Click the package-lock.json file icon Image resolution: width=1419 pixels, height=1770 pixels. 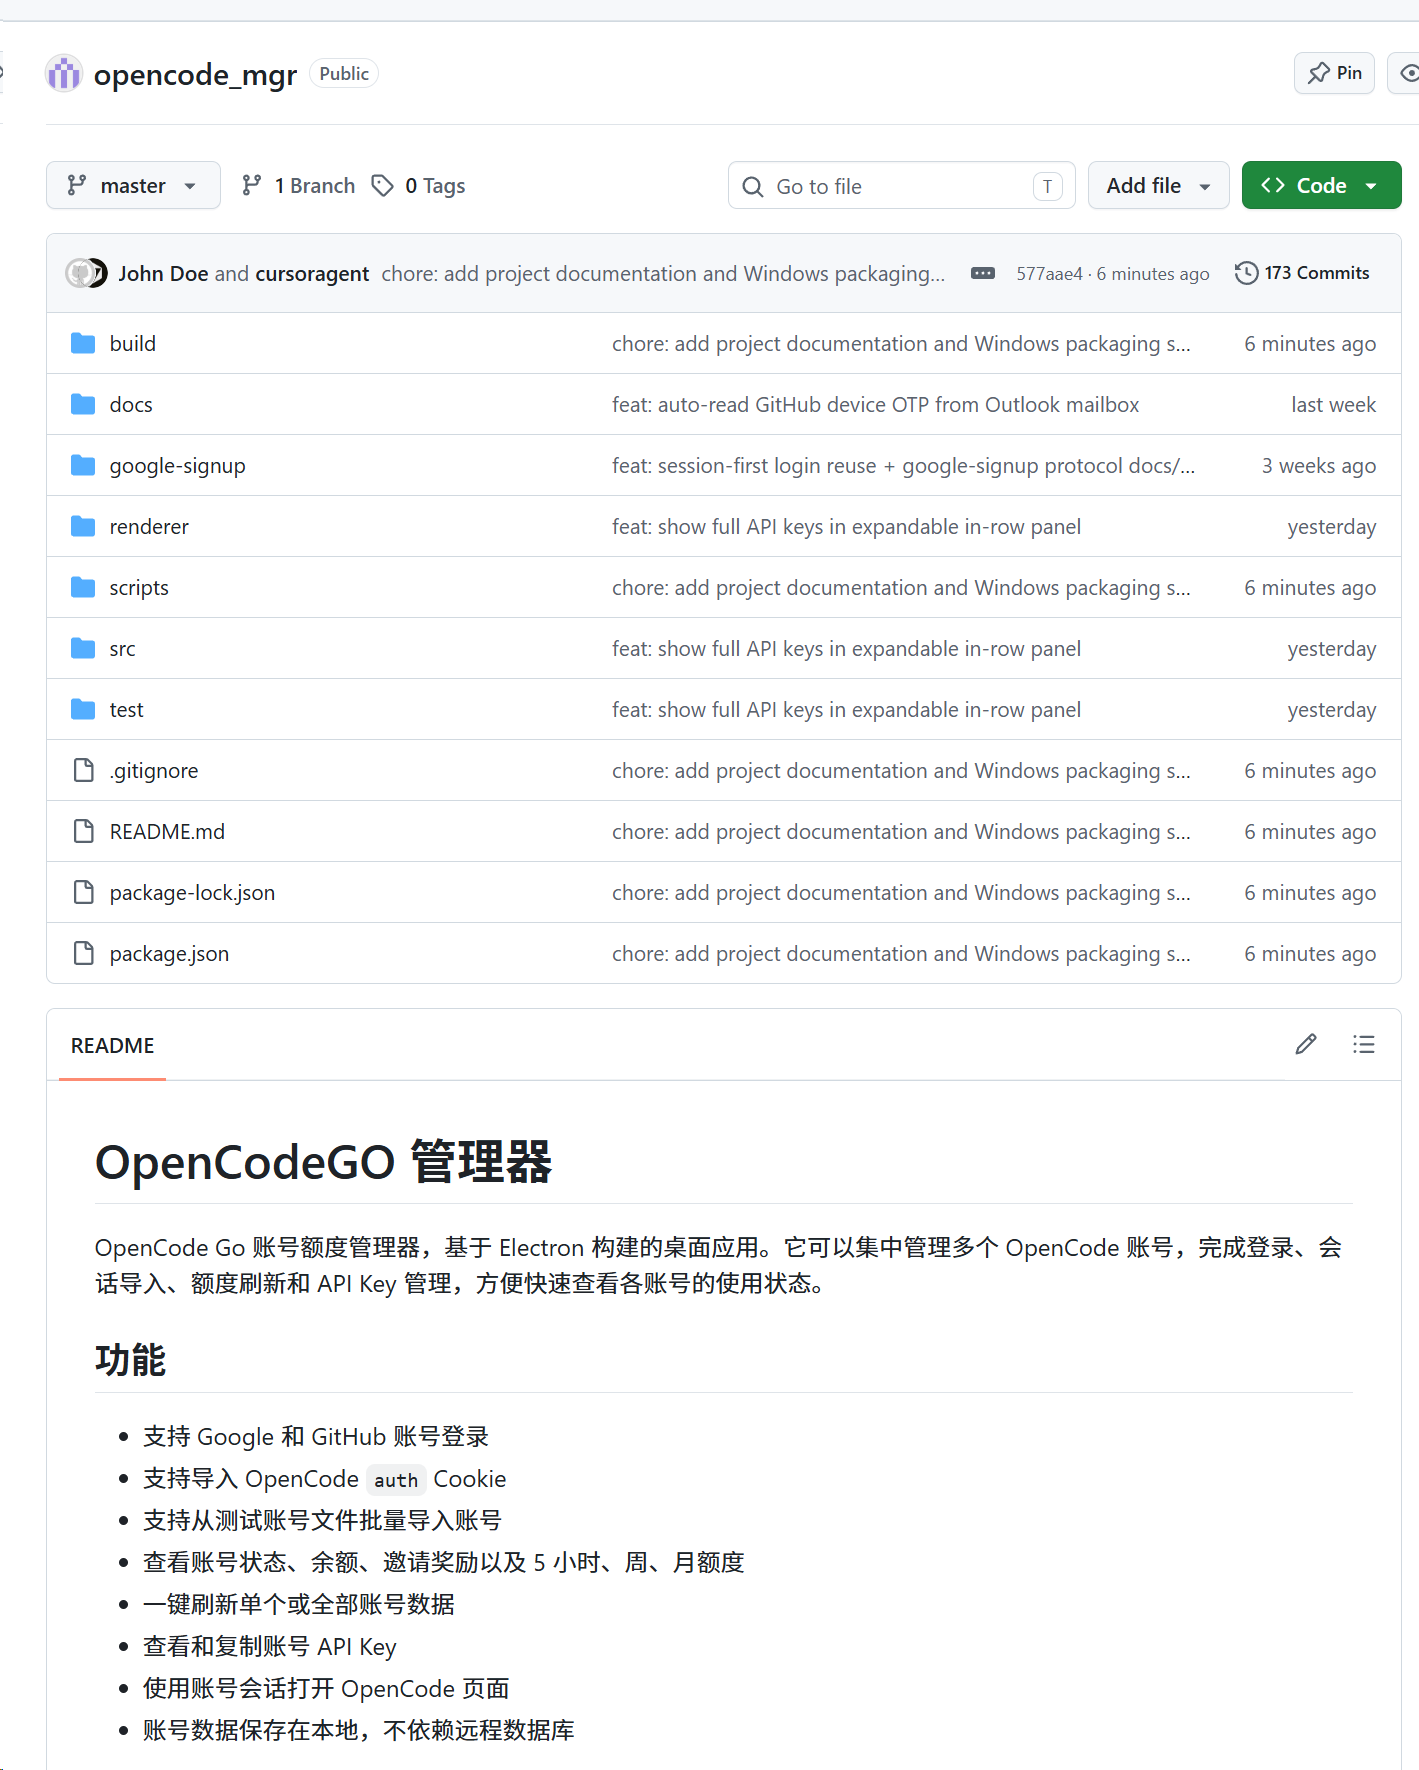[x=84, y=892]
